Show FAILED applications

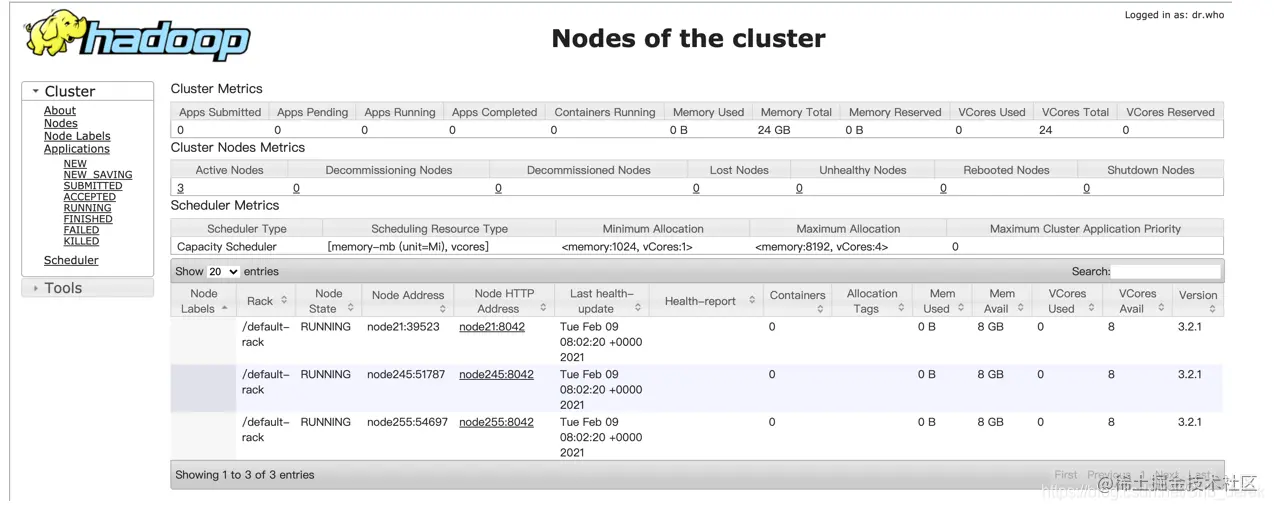pyautogui.click(x=82, y=230)
